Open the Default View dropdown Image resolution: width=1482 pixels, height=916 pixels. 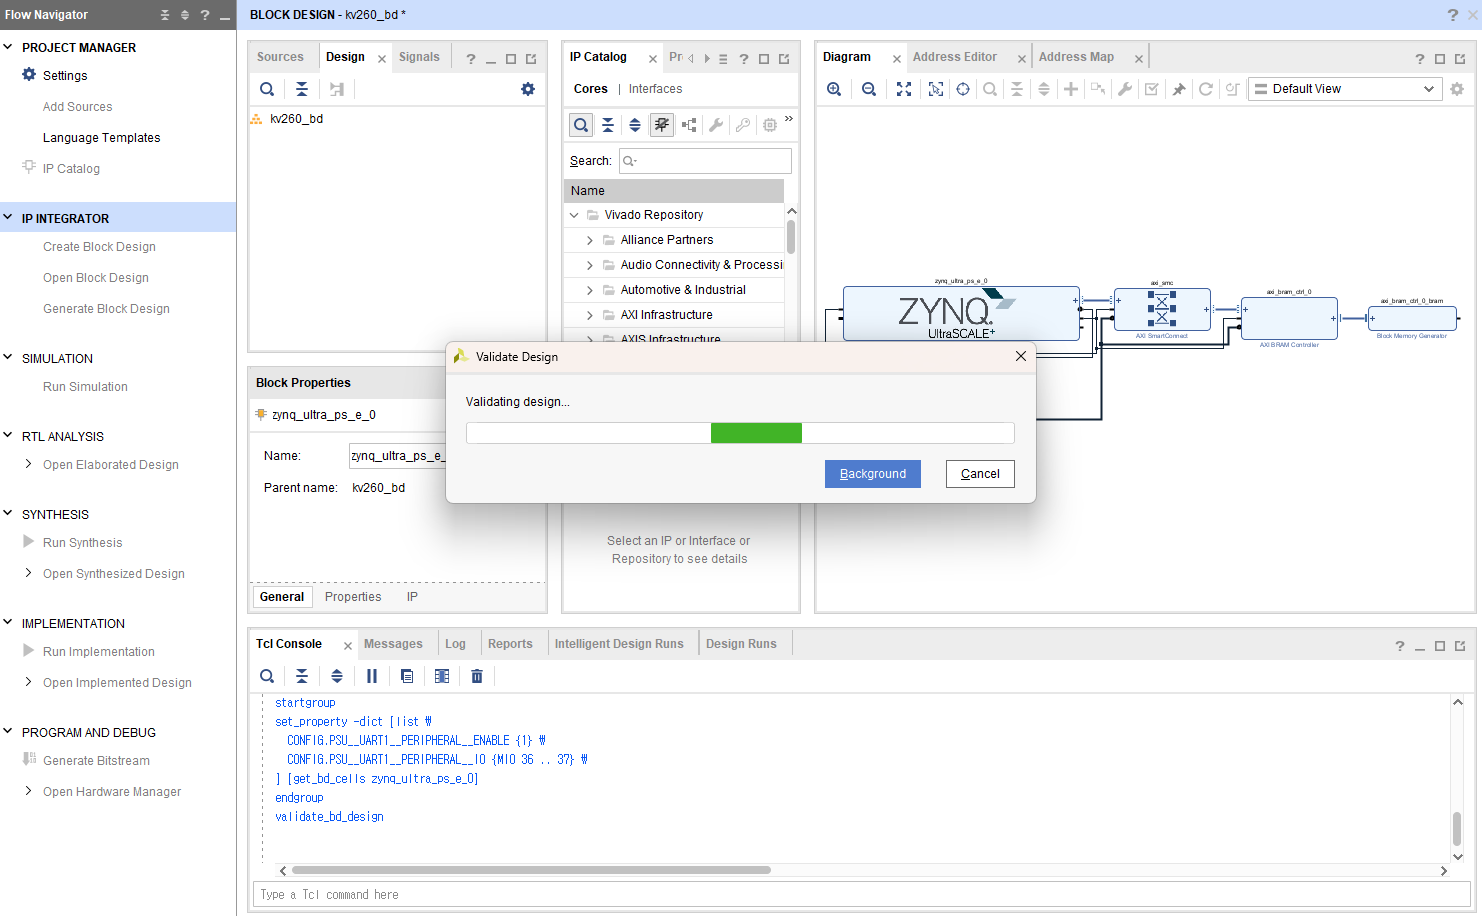(1343, 89)
